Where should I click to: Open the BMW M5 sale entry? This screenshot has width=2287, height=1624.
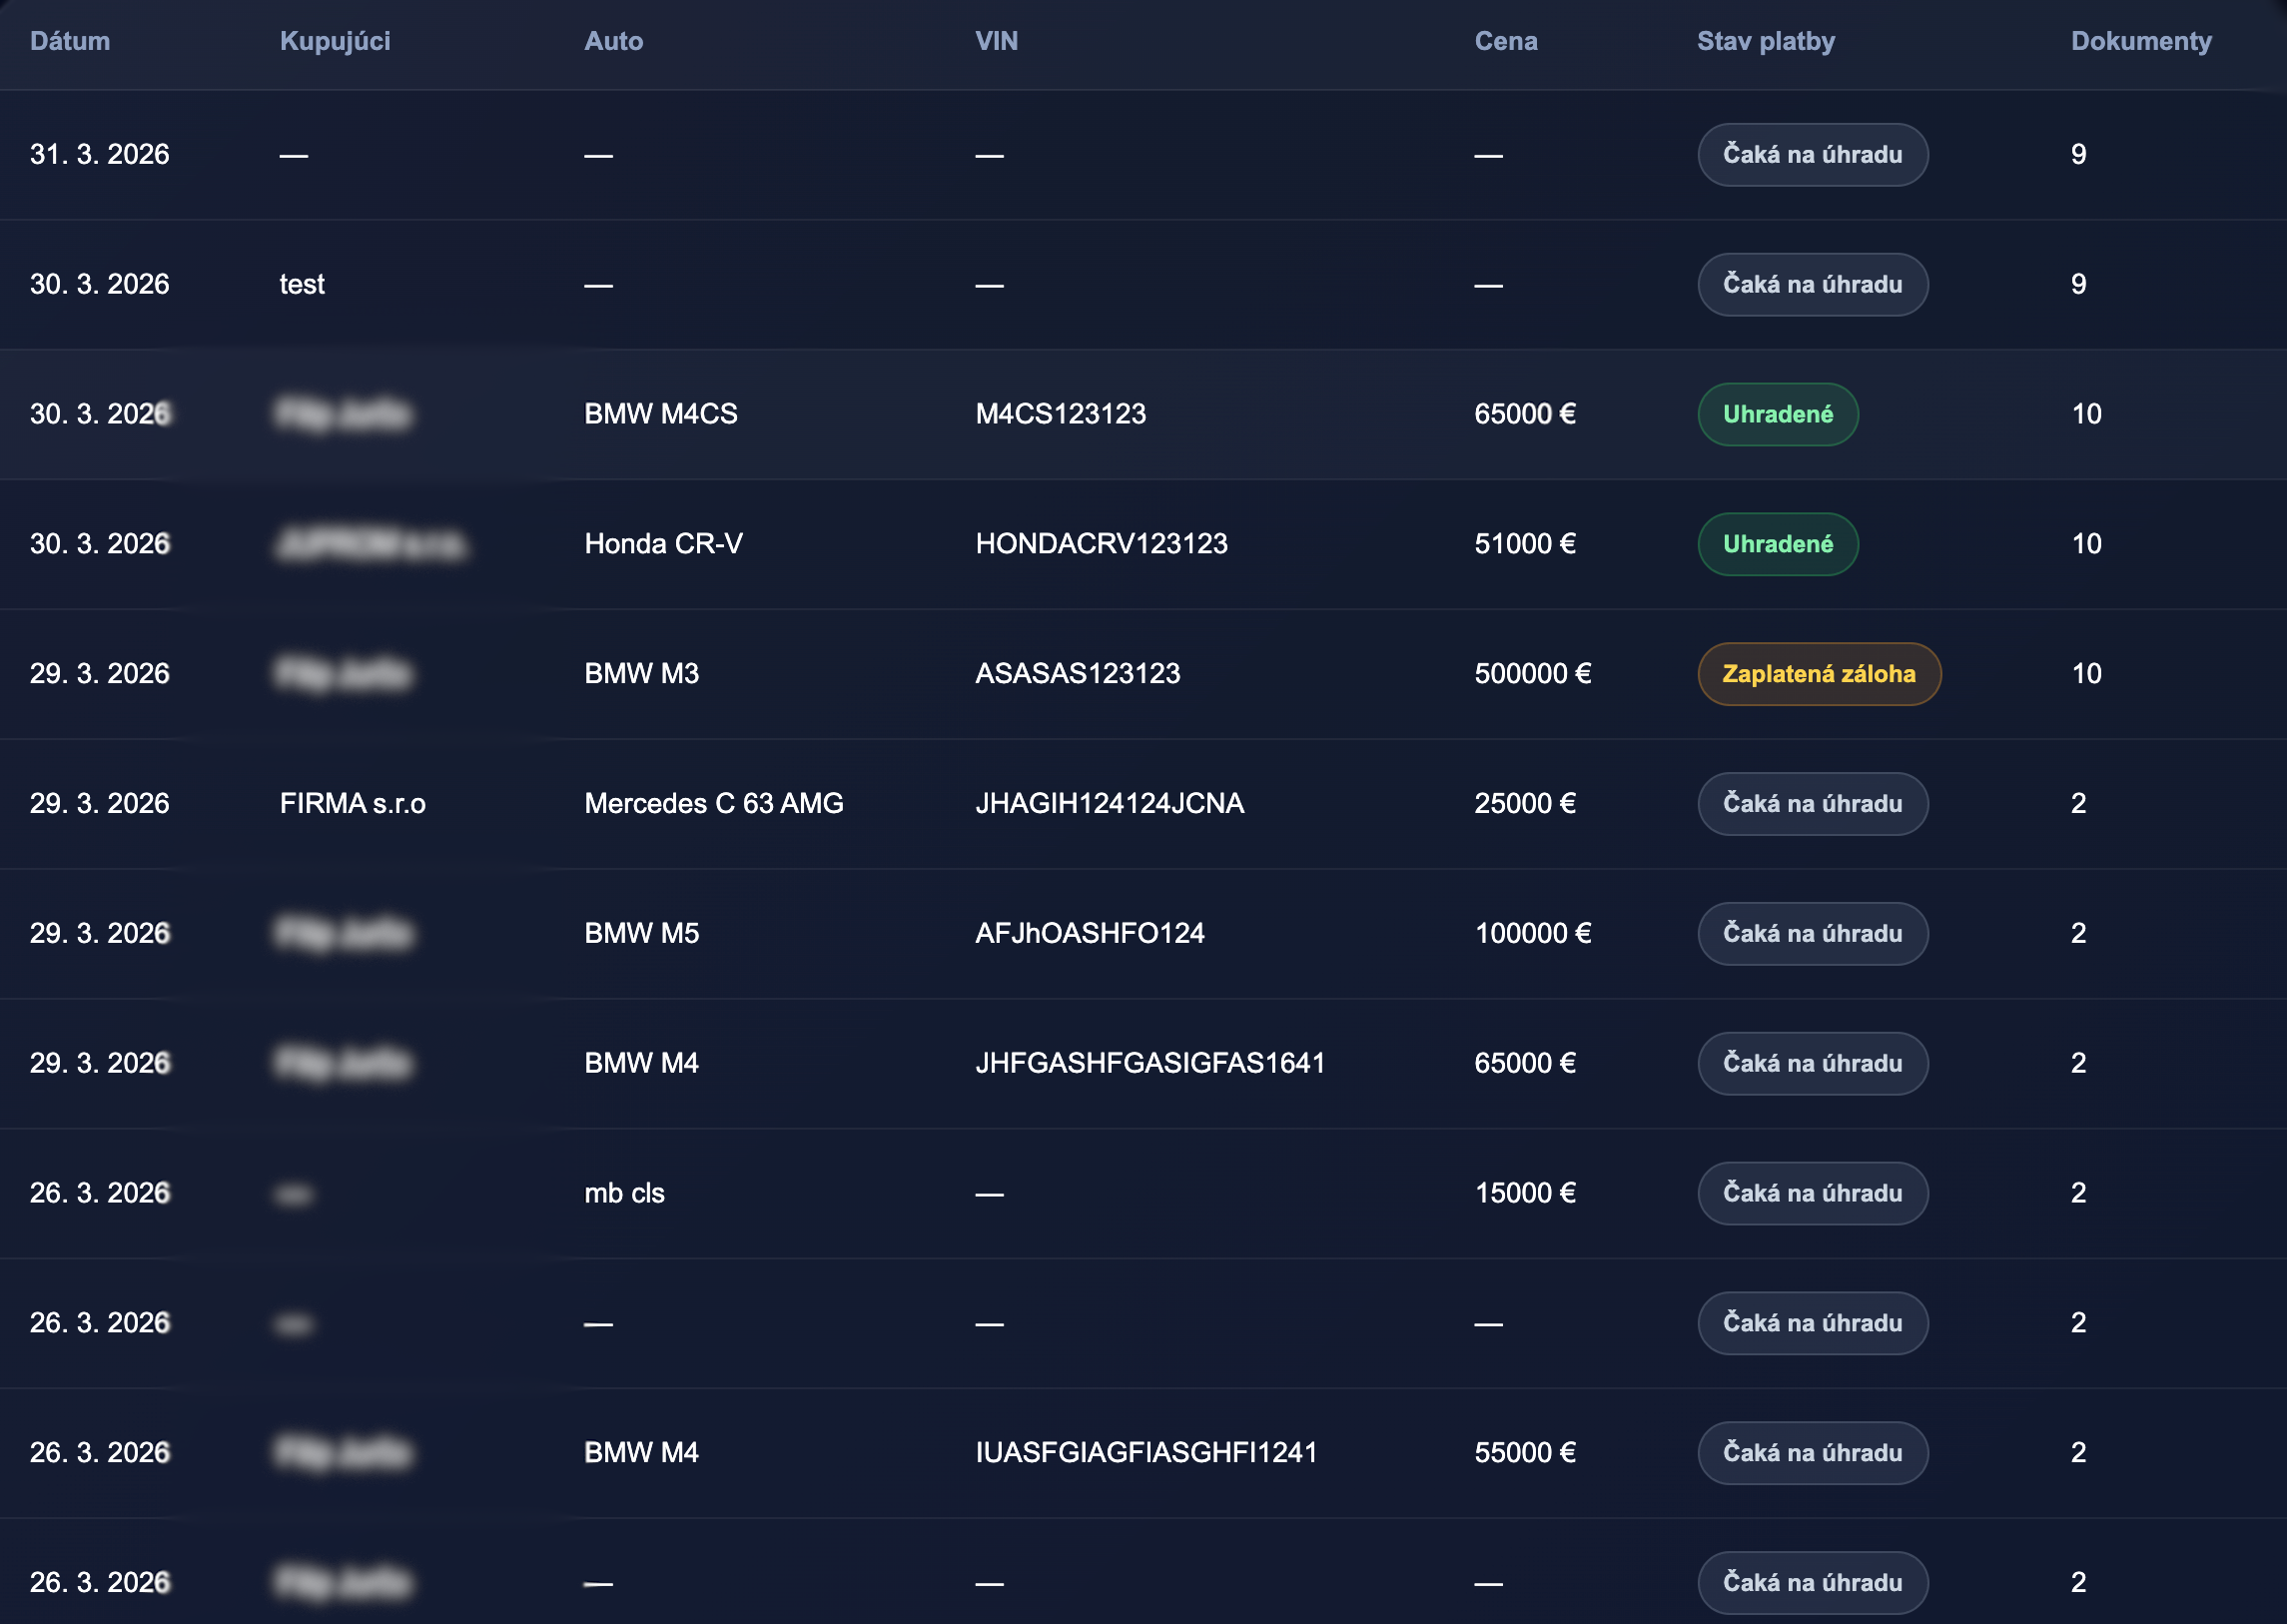[x=641, y=933]
